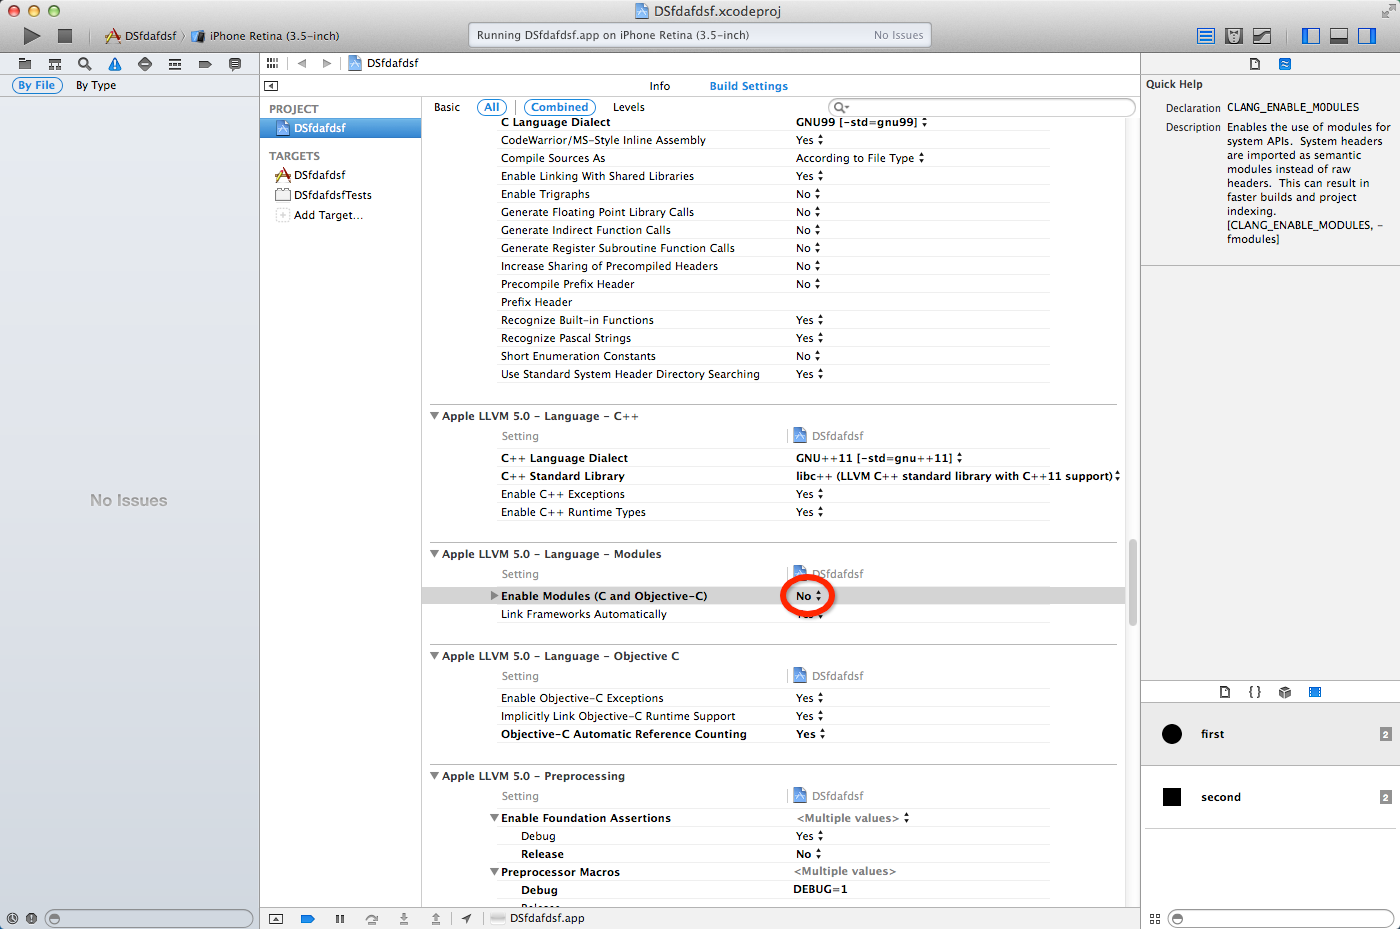This screenshot has height=929, width=1400.
Task: Select the Standard editor button
Action: click(1206, 36)
